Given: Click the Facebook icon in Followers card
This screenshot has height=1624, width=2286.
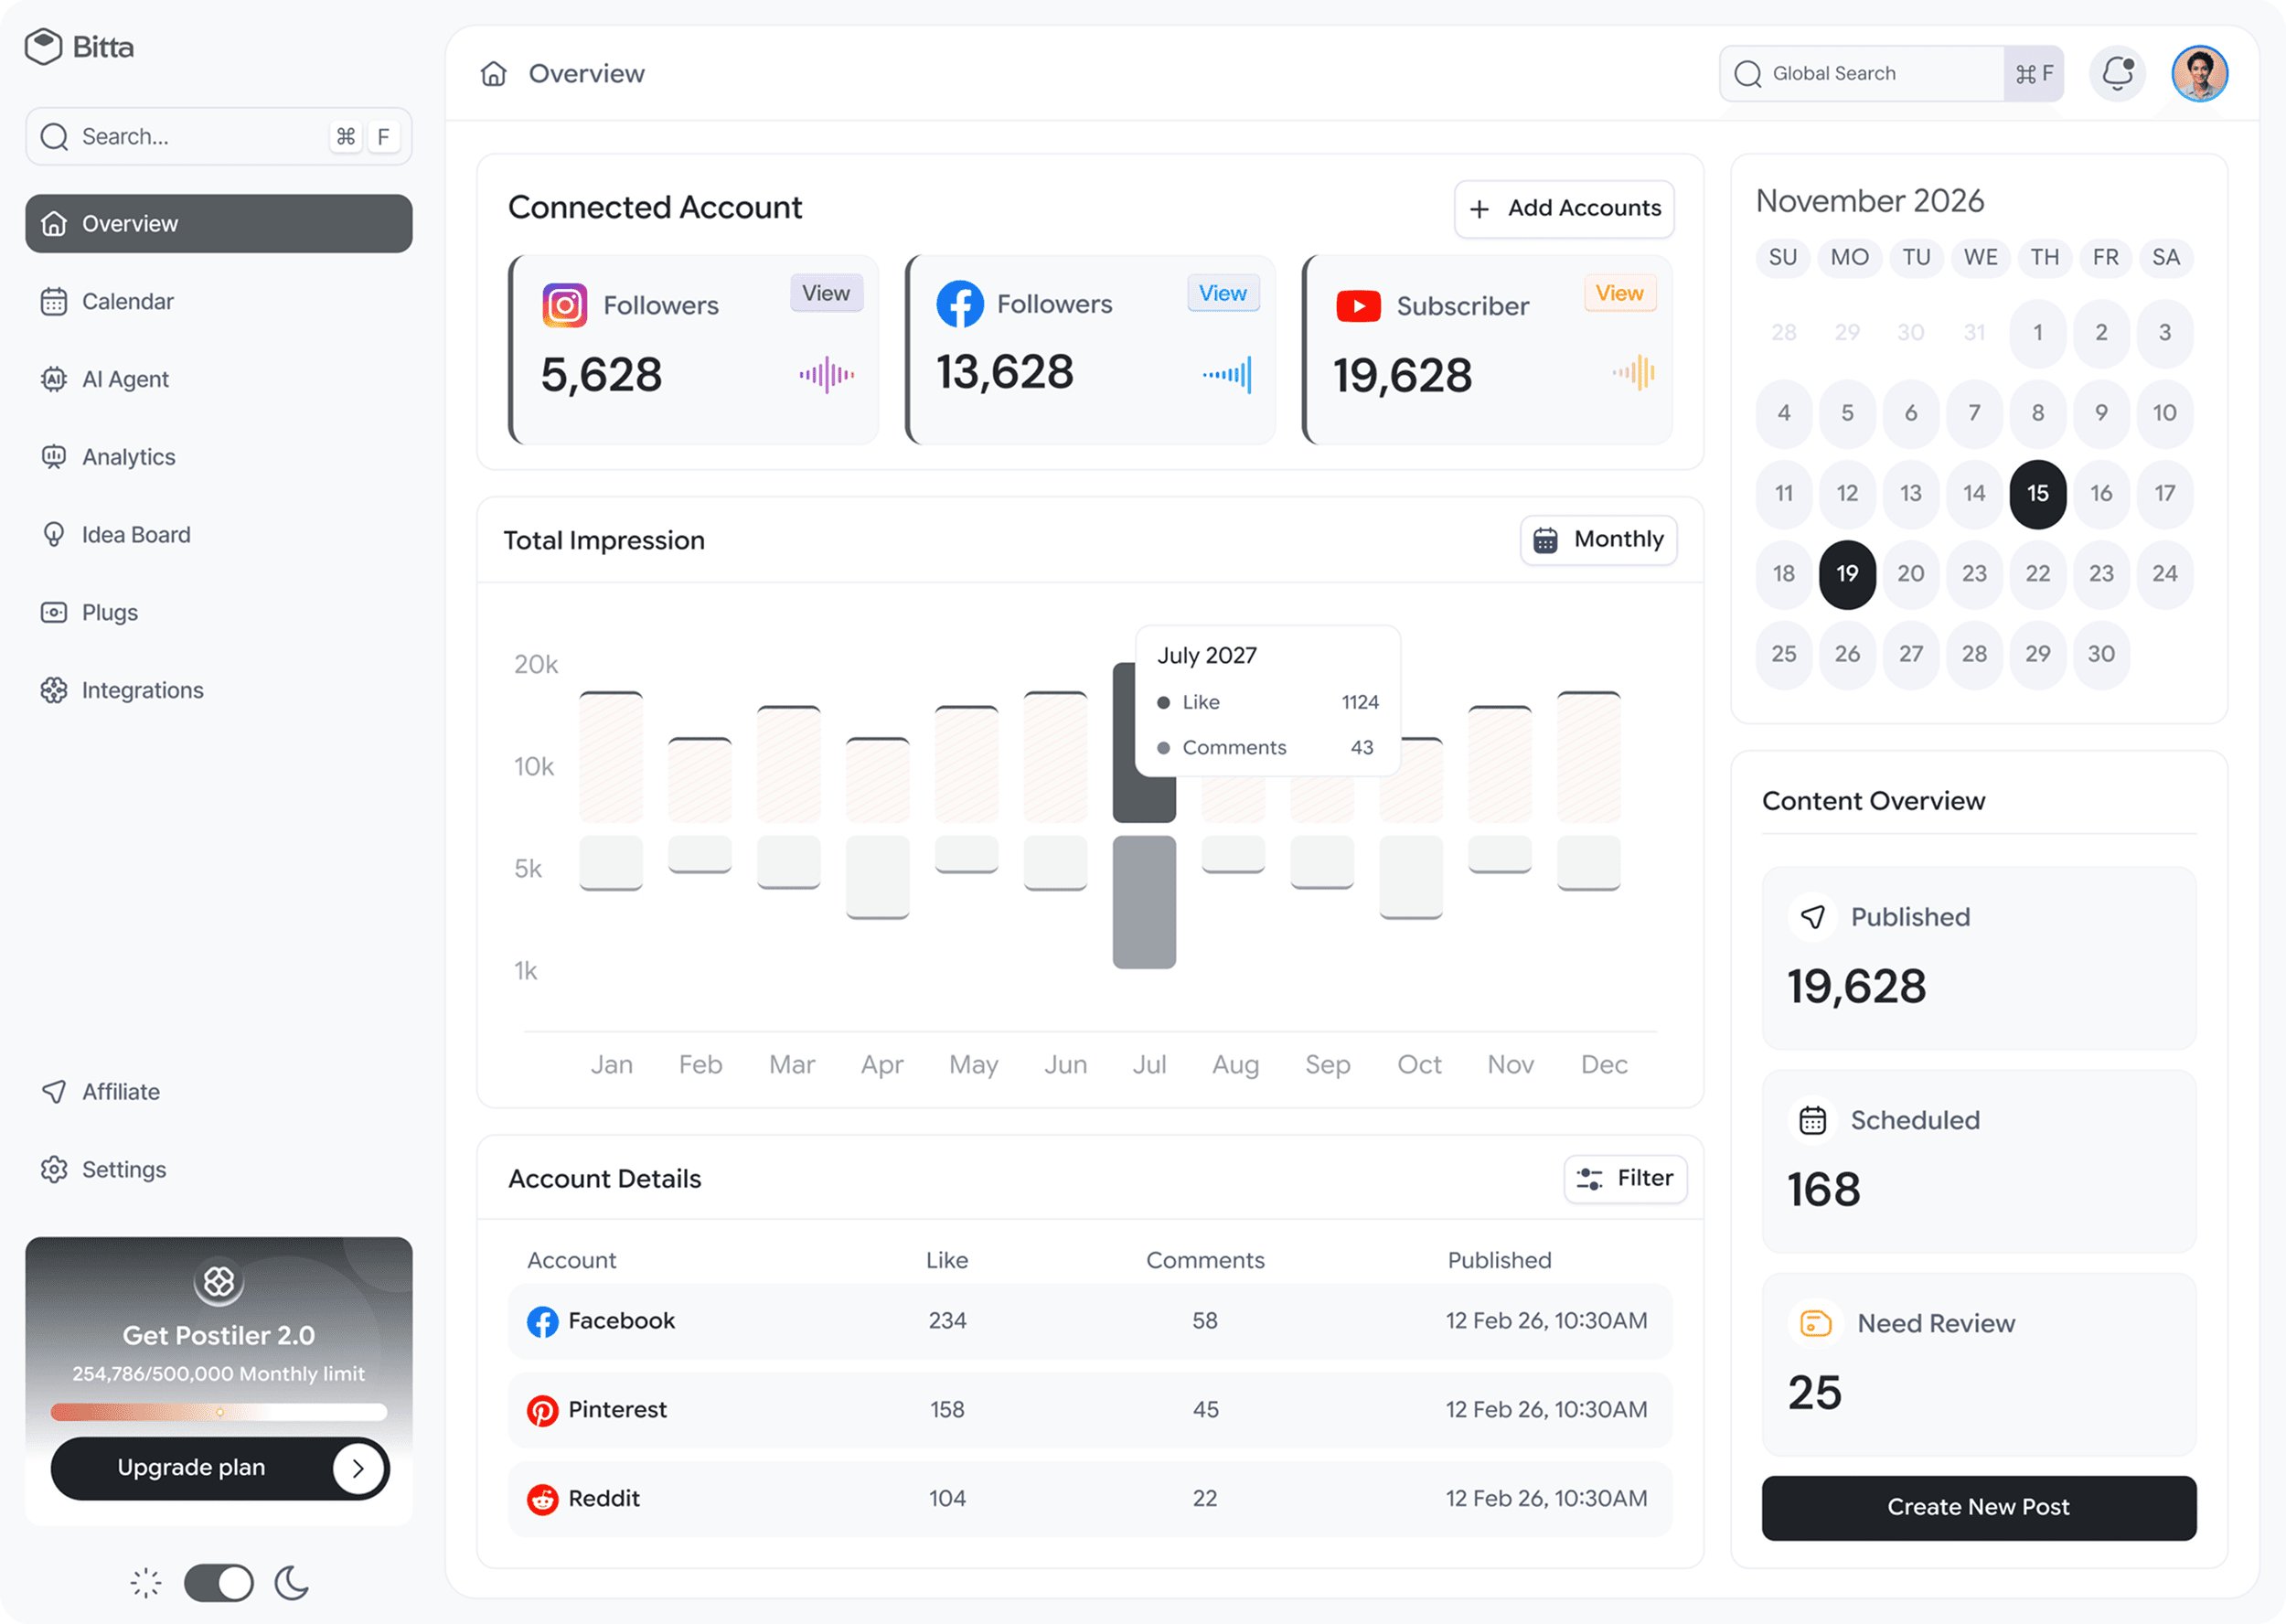Looking at the screenshot, I should [x=960, y=304].
